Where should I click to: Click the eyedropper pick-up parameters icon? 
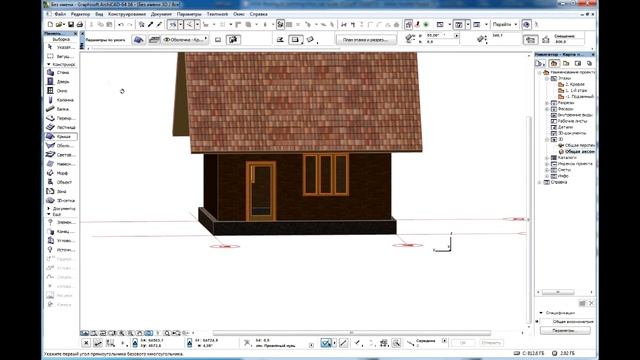[151, 25]
